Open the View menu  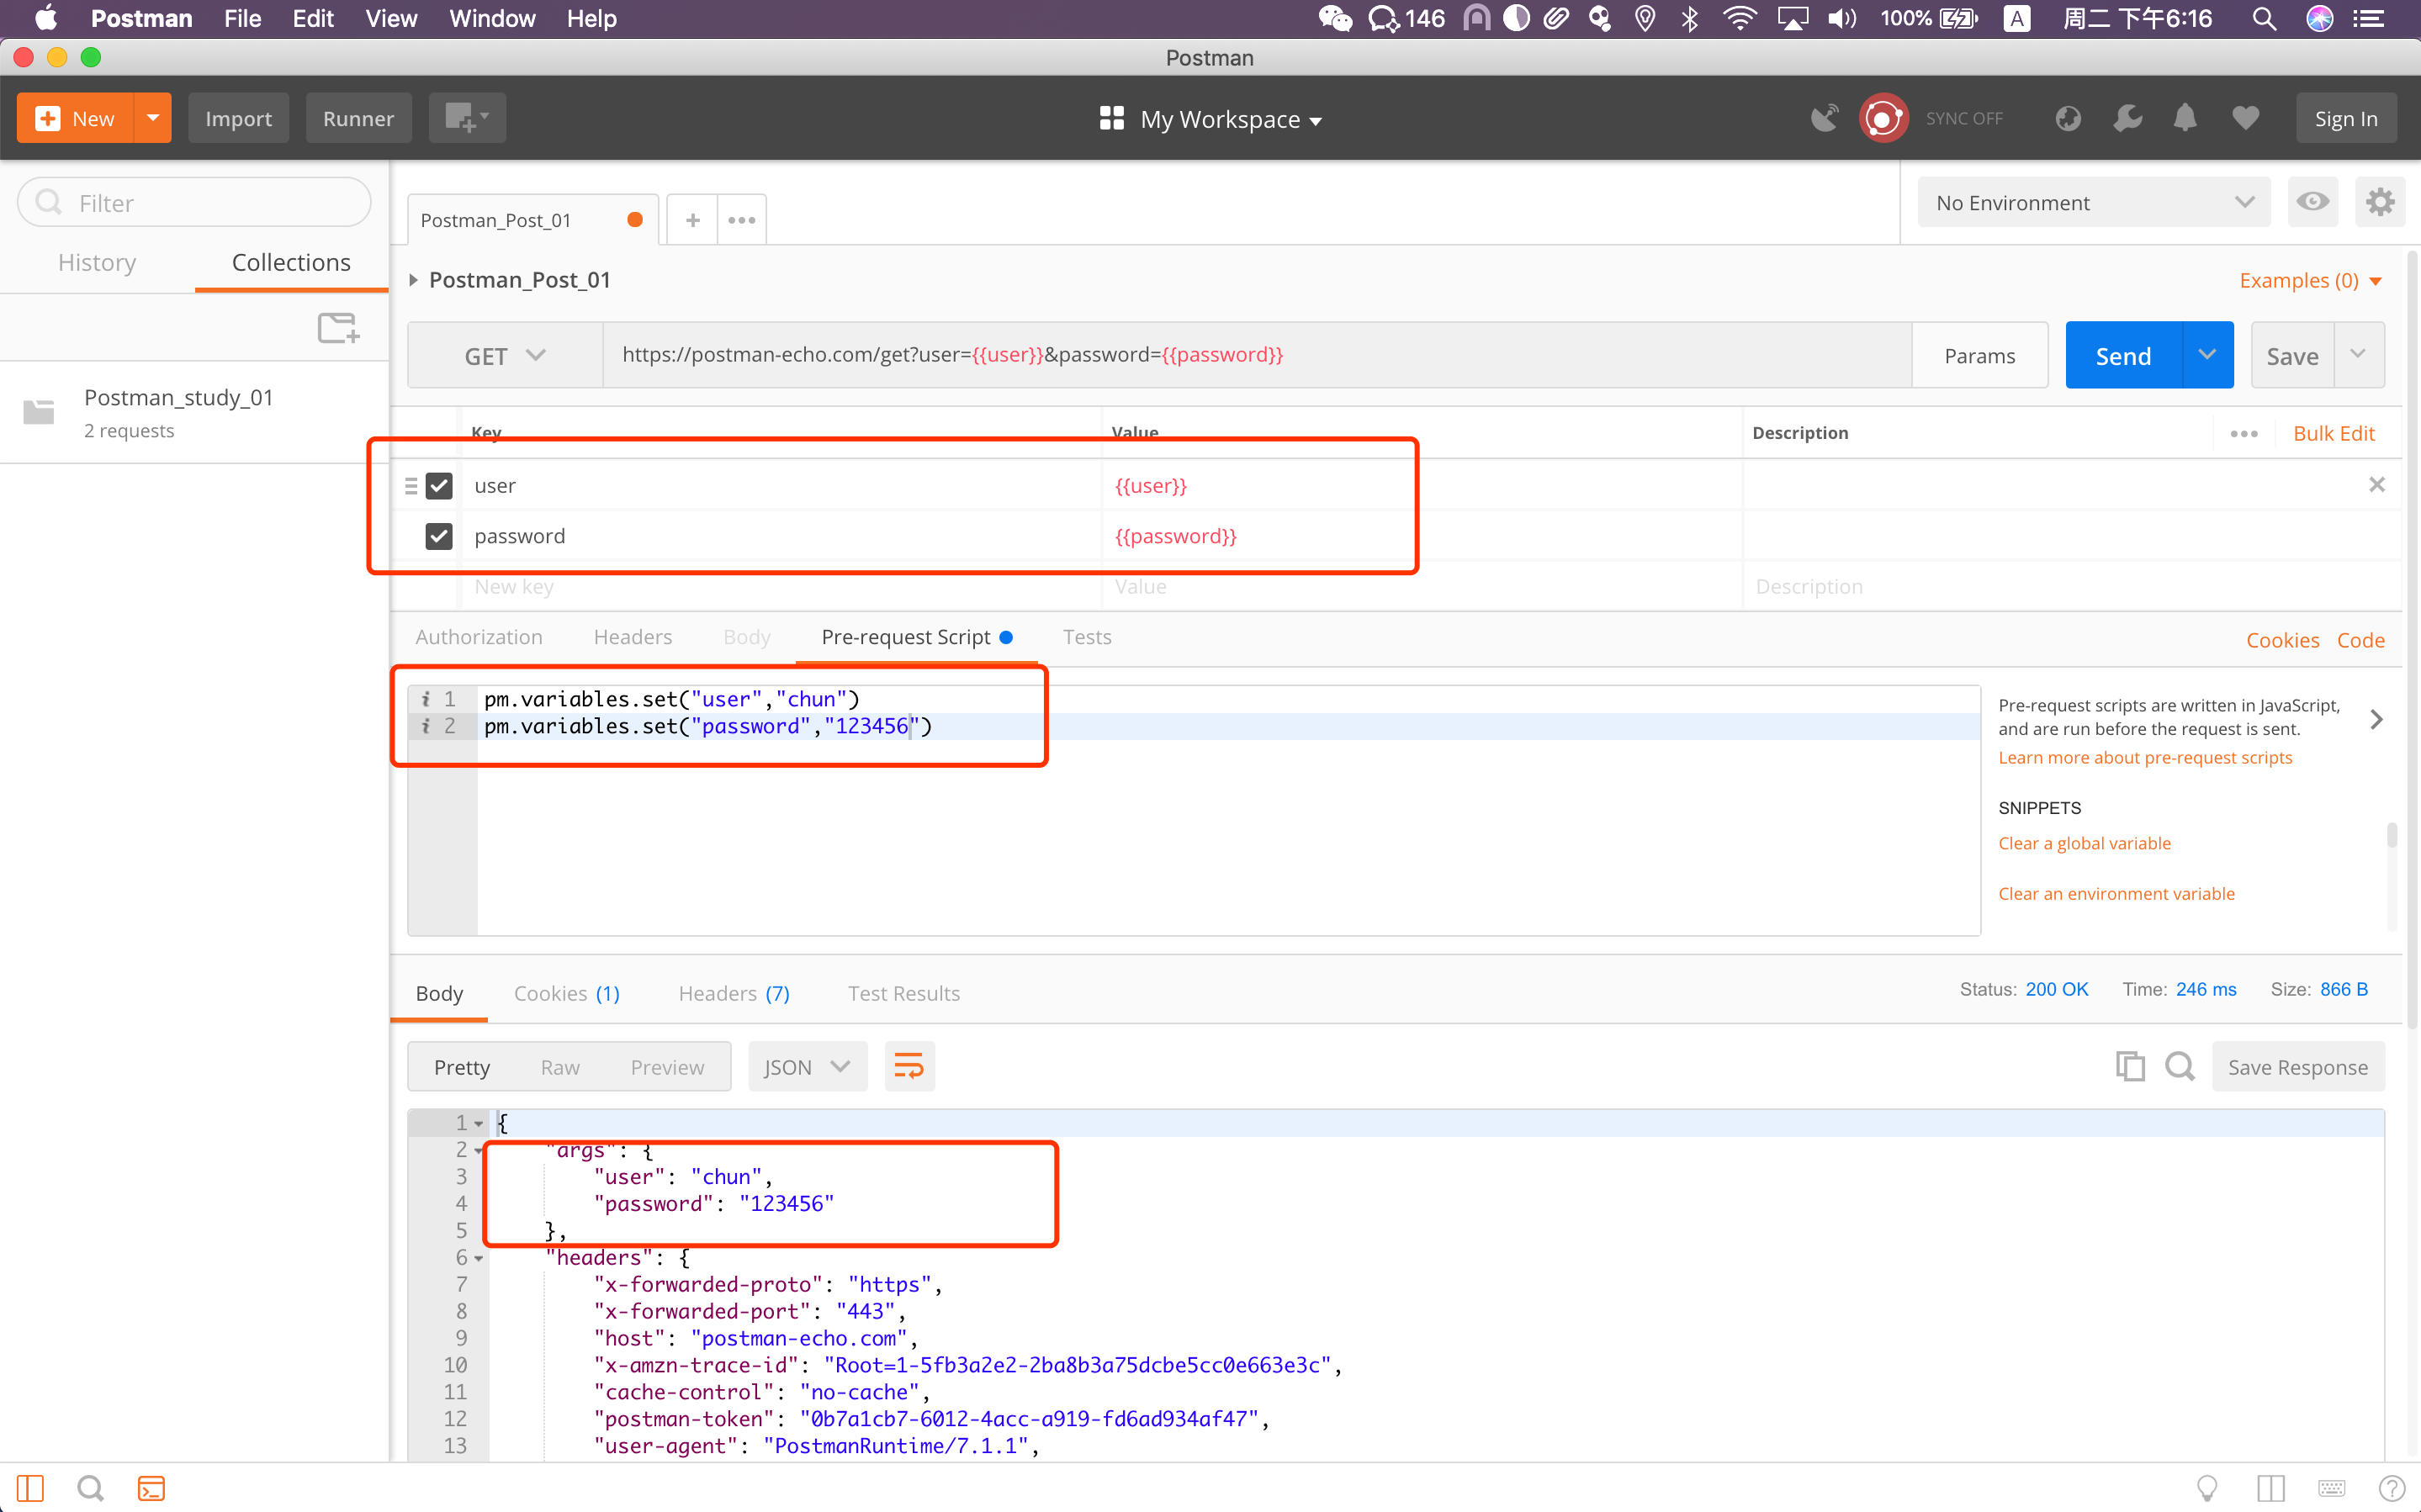(x=391, y=18)
